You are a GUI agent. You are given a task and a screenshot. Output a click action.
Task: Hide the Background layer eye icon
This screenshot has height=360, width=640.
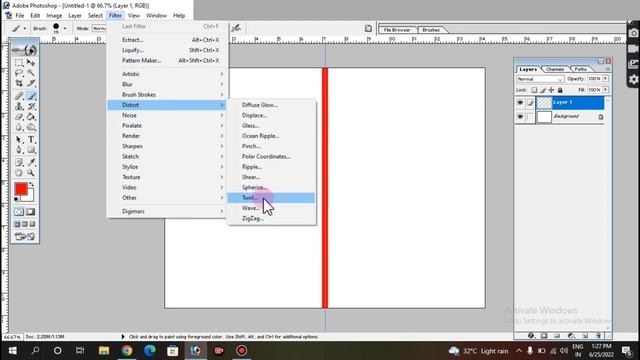[x=520, y=117]
